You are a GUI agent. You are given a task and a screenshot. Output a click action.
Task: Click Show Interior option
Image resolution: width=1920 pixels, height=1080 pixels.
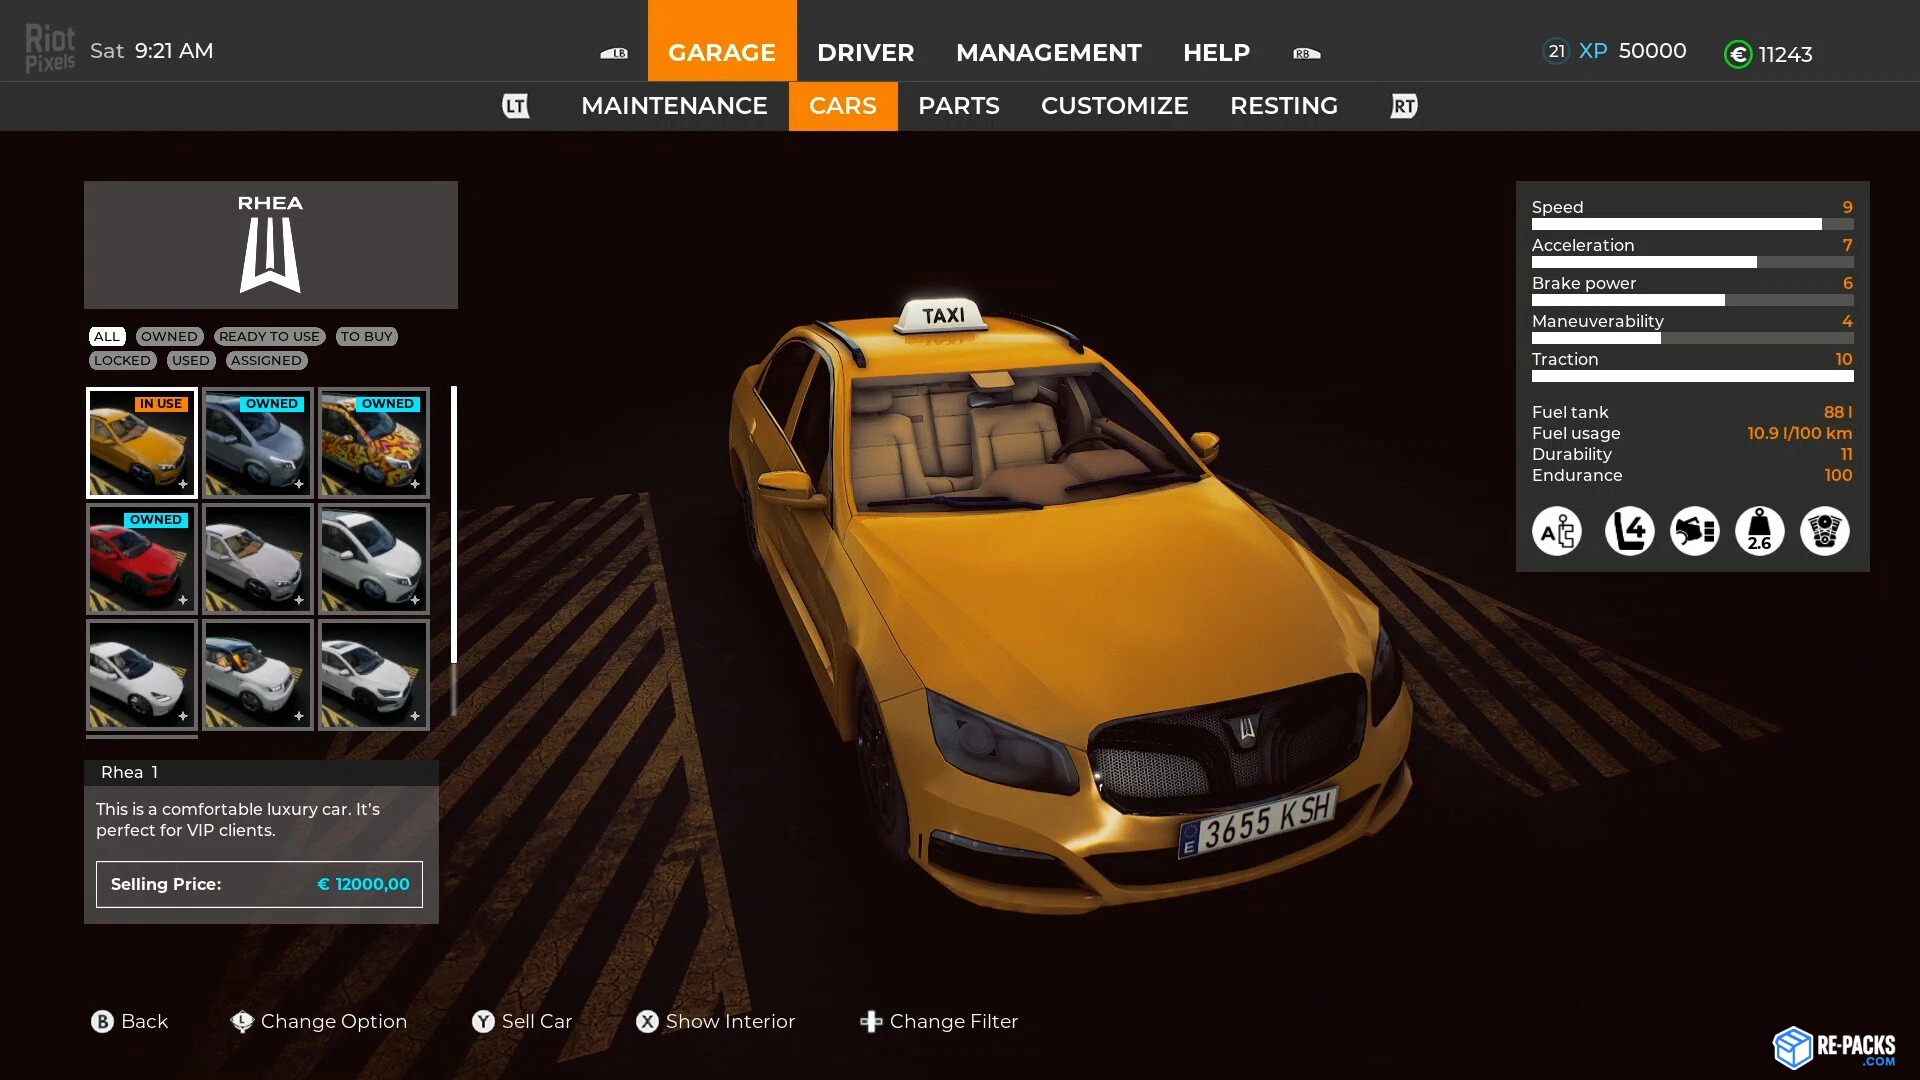click(x=716, y=1021)
